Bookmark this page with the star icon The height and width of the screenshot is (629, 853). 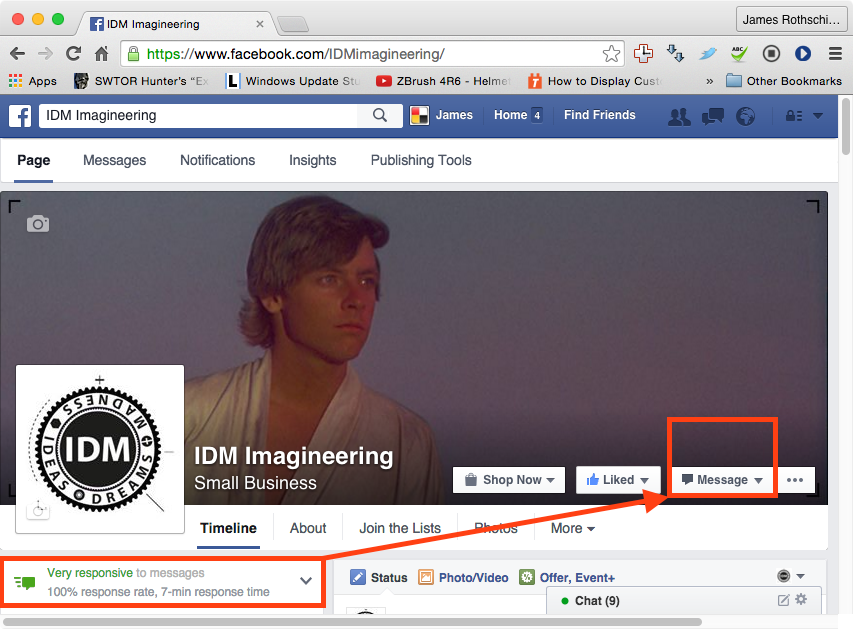point(611,53)
